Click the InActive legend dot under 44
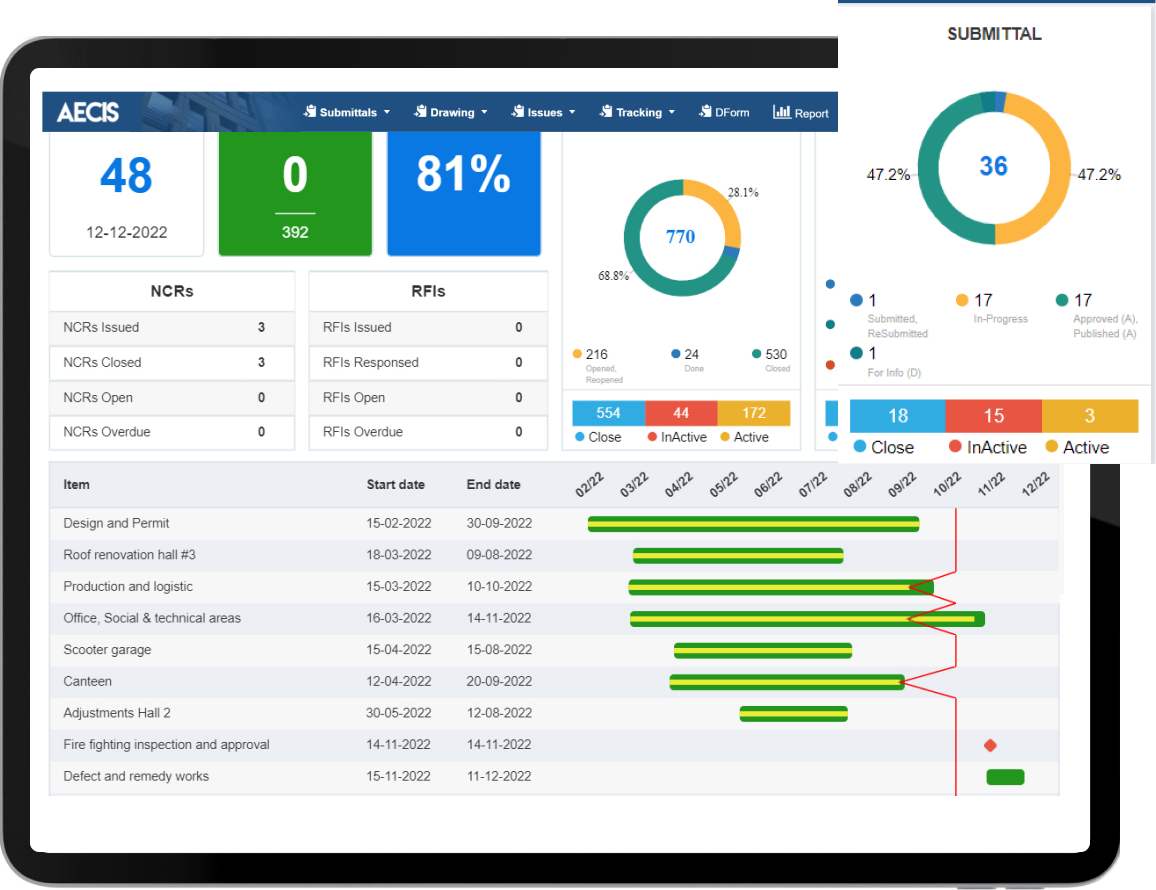Viewport: 1156px width, 890px height. [x=652, y=437]
